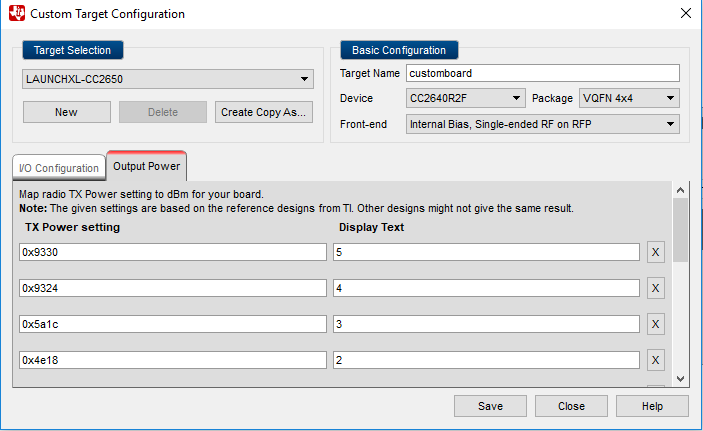Open the Package dropdown showing VQFN 4x4
The image size is (703, 431).
point(629,98)
